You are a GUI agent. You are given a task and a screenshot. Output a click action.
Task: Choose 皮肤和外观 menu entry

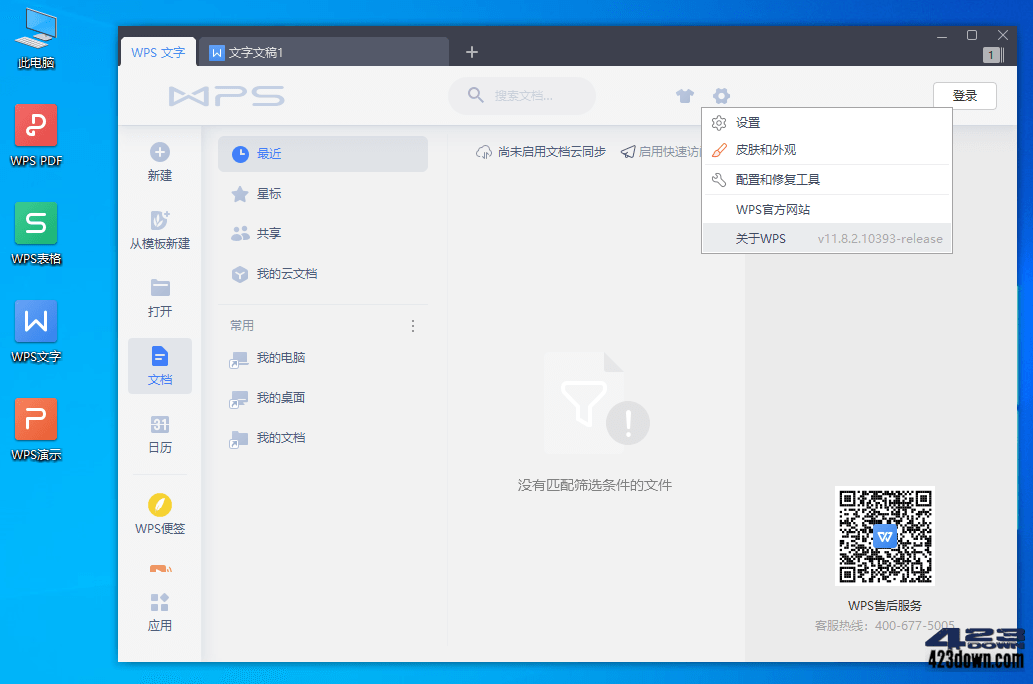pyautogui.click(x=827, y=150)
